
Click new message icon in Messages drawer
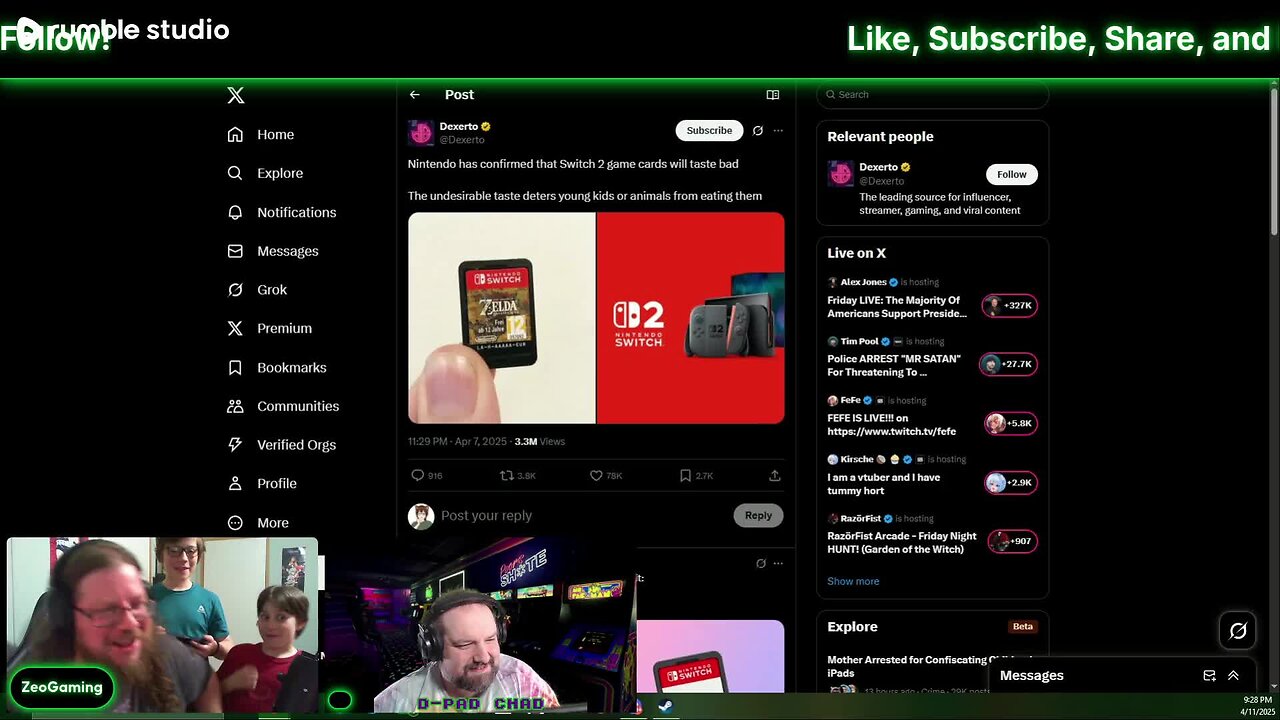pyautogui.click(x=1209, y=676)
